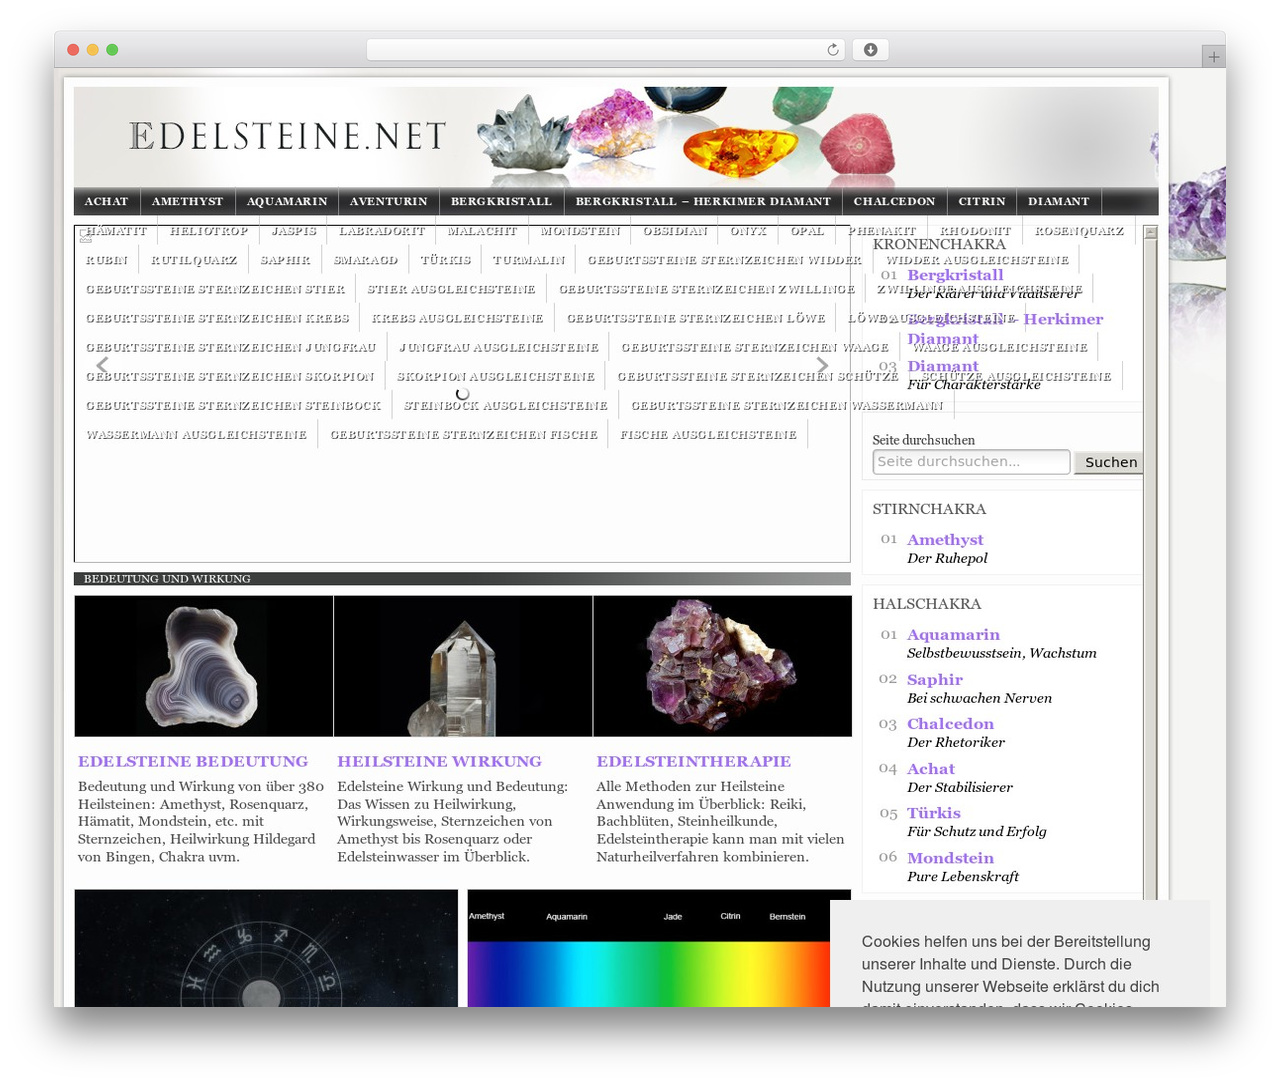The width and height of the screenshot is (1280, 1084).
Task: Click the Suchen button
Action: click(1110, 462)
